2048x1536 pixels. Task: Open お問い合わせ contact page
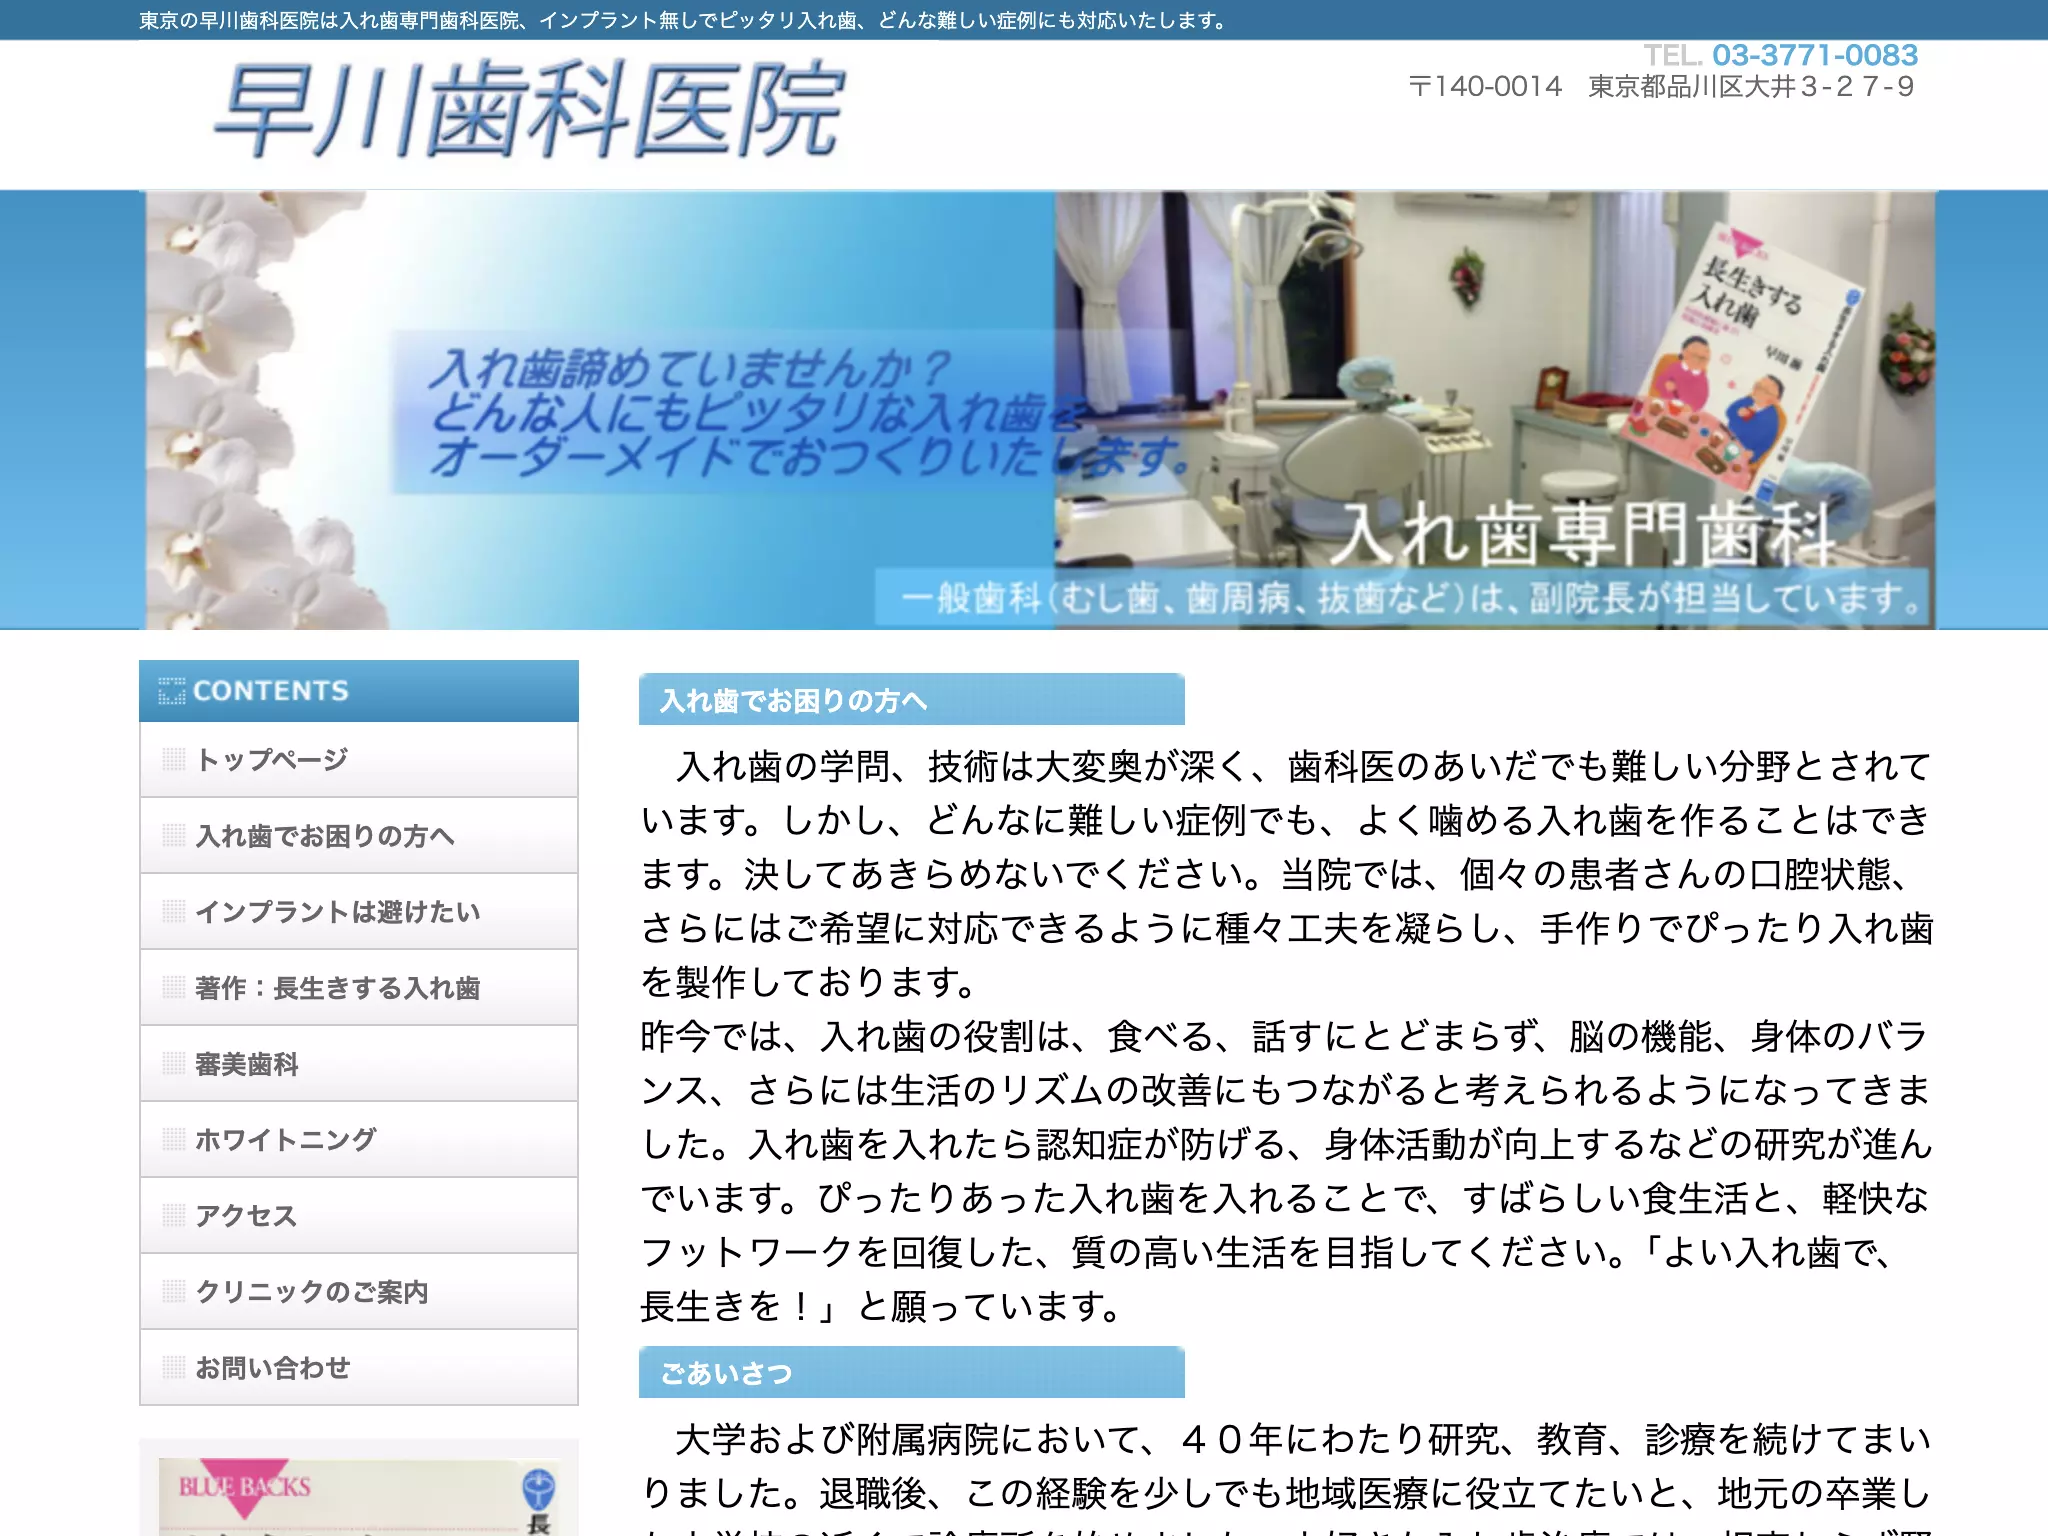[358, 1368]
